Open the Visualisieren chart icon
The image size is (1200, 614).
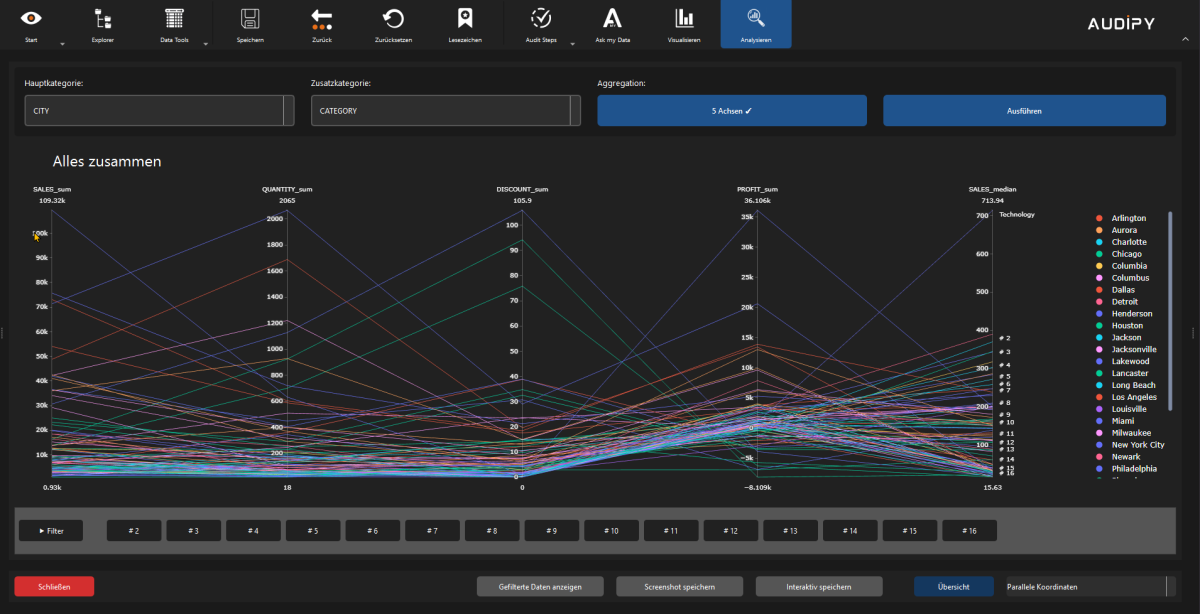click(684, 18)
